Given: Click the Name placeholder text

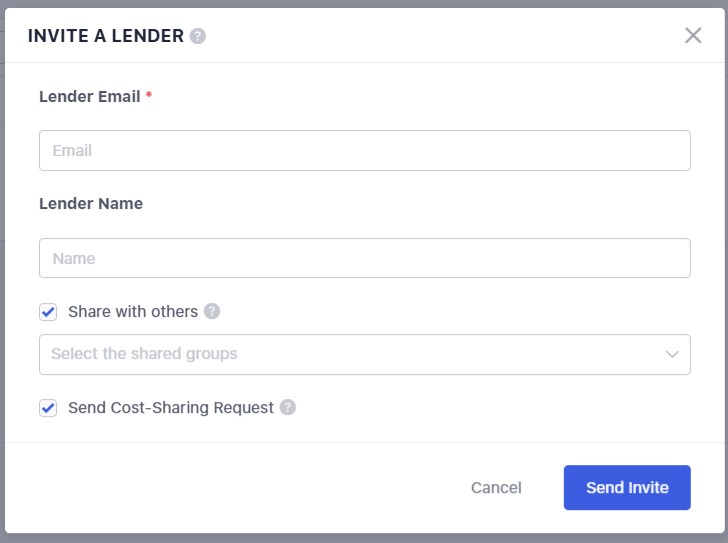Looking at the screenshot, I should [x=74, y=258].
